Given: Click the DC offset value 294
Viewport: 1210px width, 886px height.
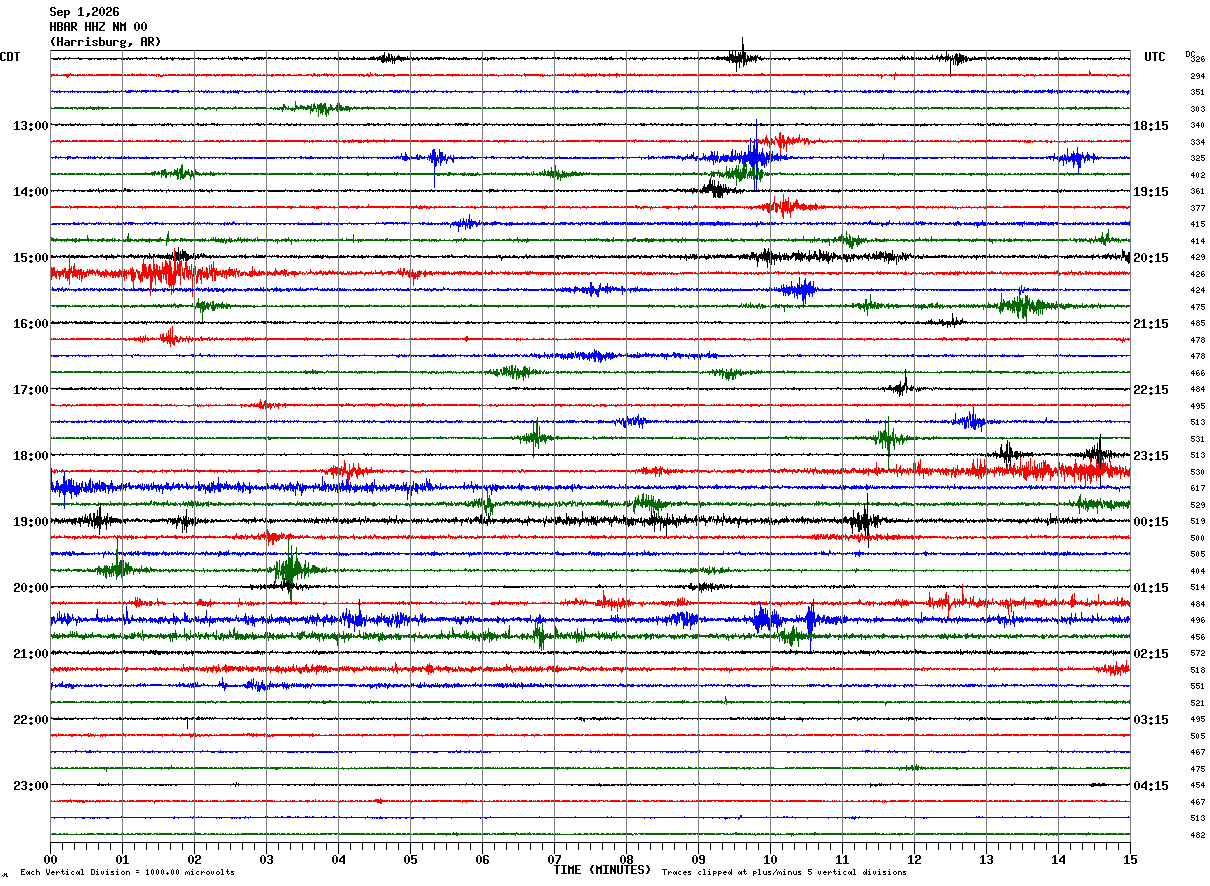Looking at the screenshot, I should coord(1197,76).
